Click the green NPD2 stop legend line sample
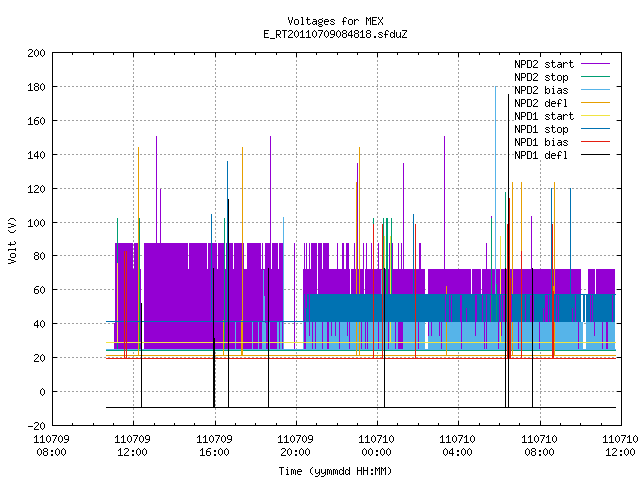This screenshot has width=640, height=480. click(595, 77)
